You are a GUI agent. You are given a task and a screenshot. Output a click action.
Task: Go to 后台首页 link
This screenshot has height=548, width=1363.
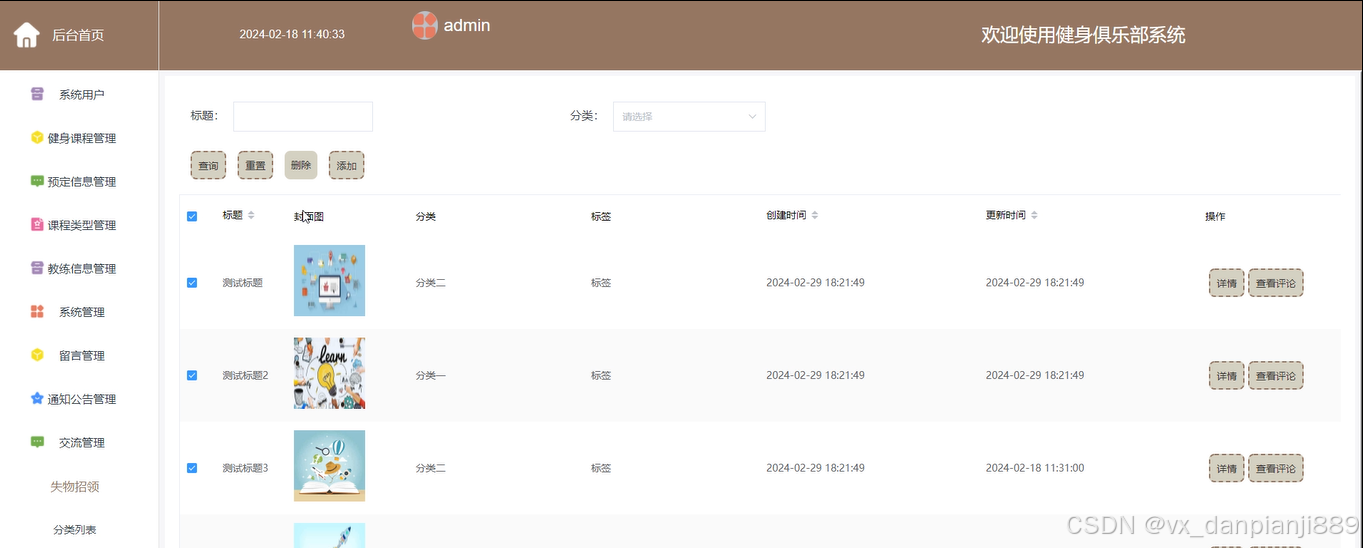point(78,35)
